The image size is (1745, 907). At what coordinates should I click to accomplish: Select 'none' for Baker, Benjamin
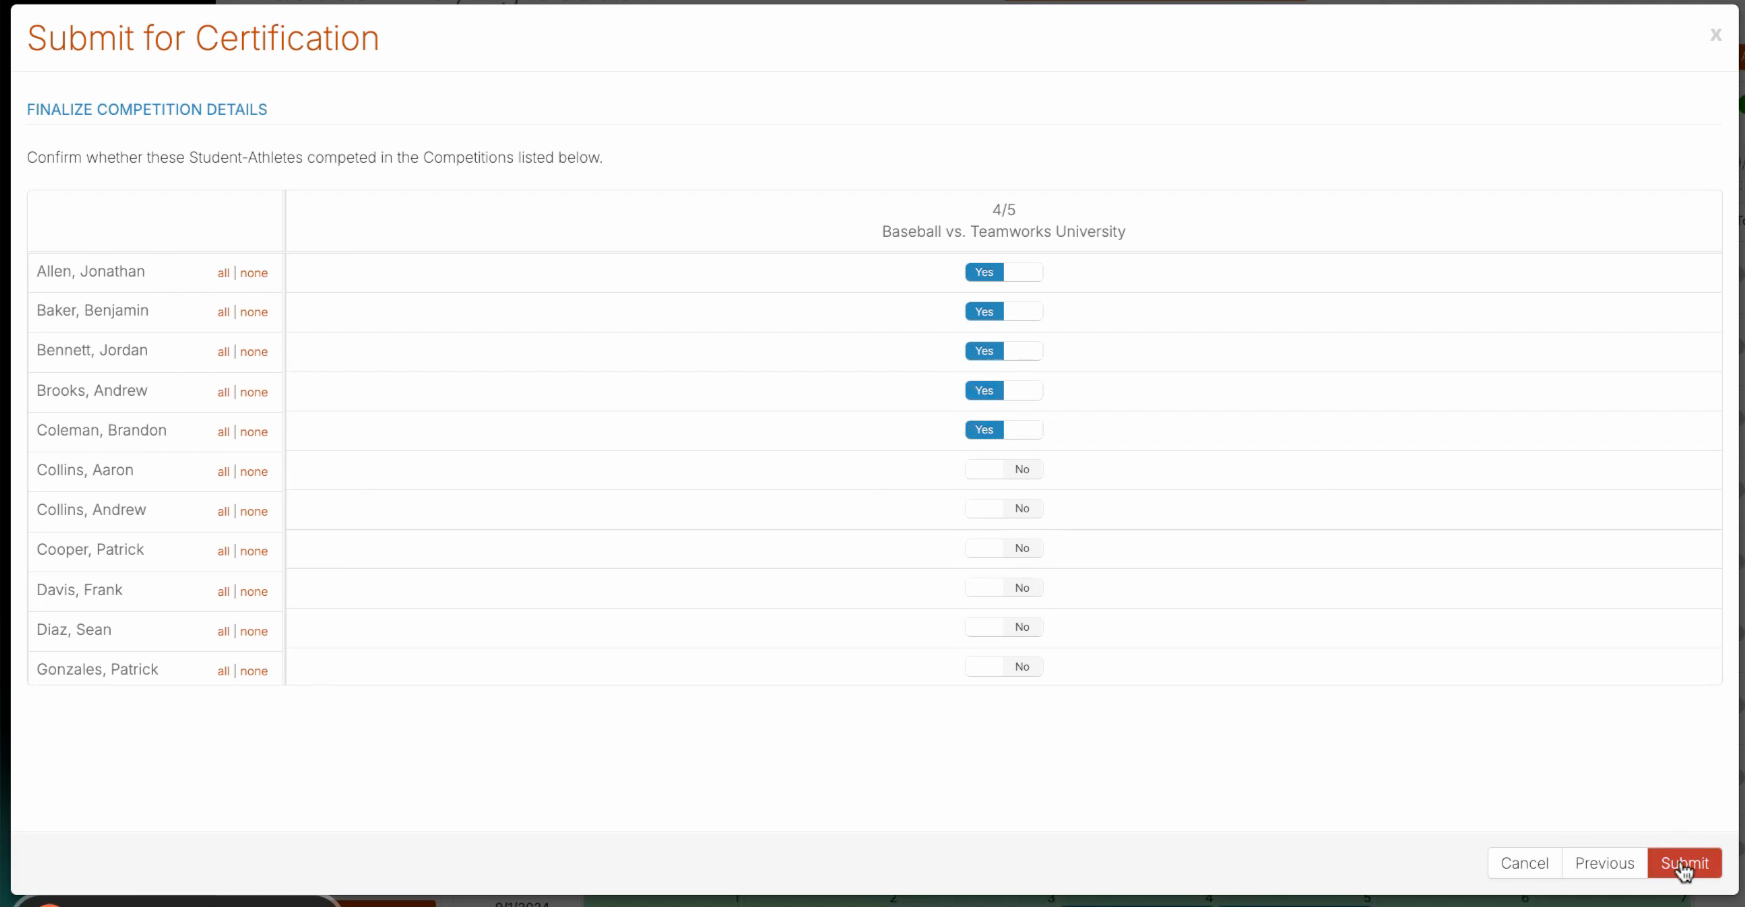pos(254,312)
